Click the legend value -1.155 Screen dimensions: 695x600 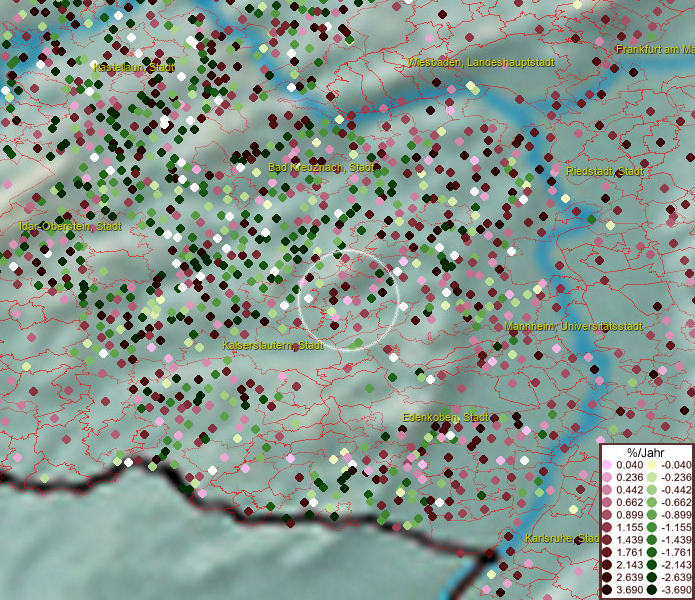point(676,527)
